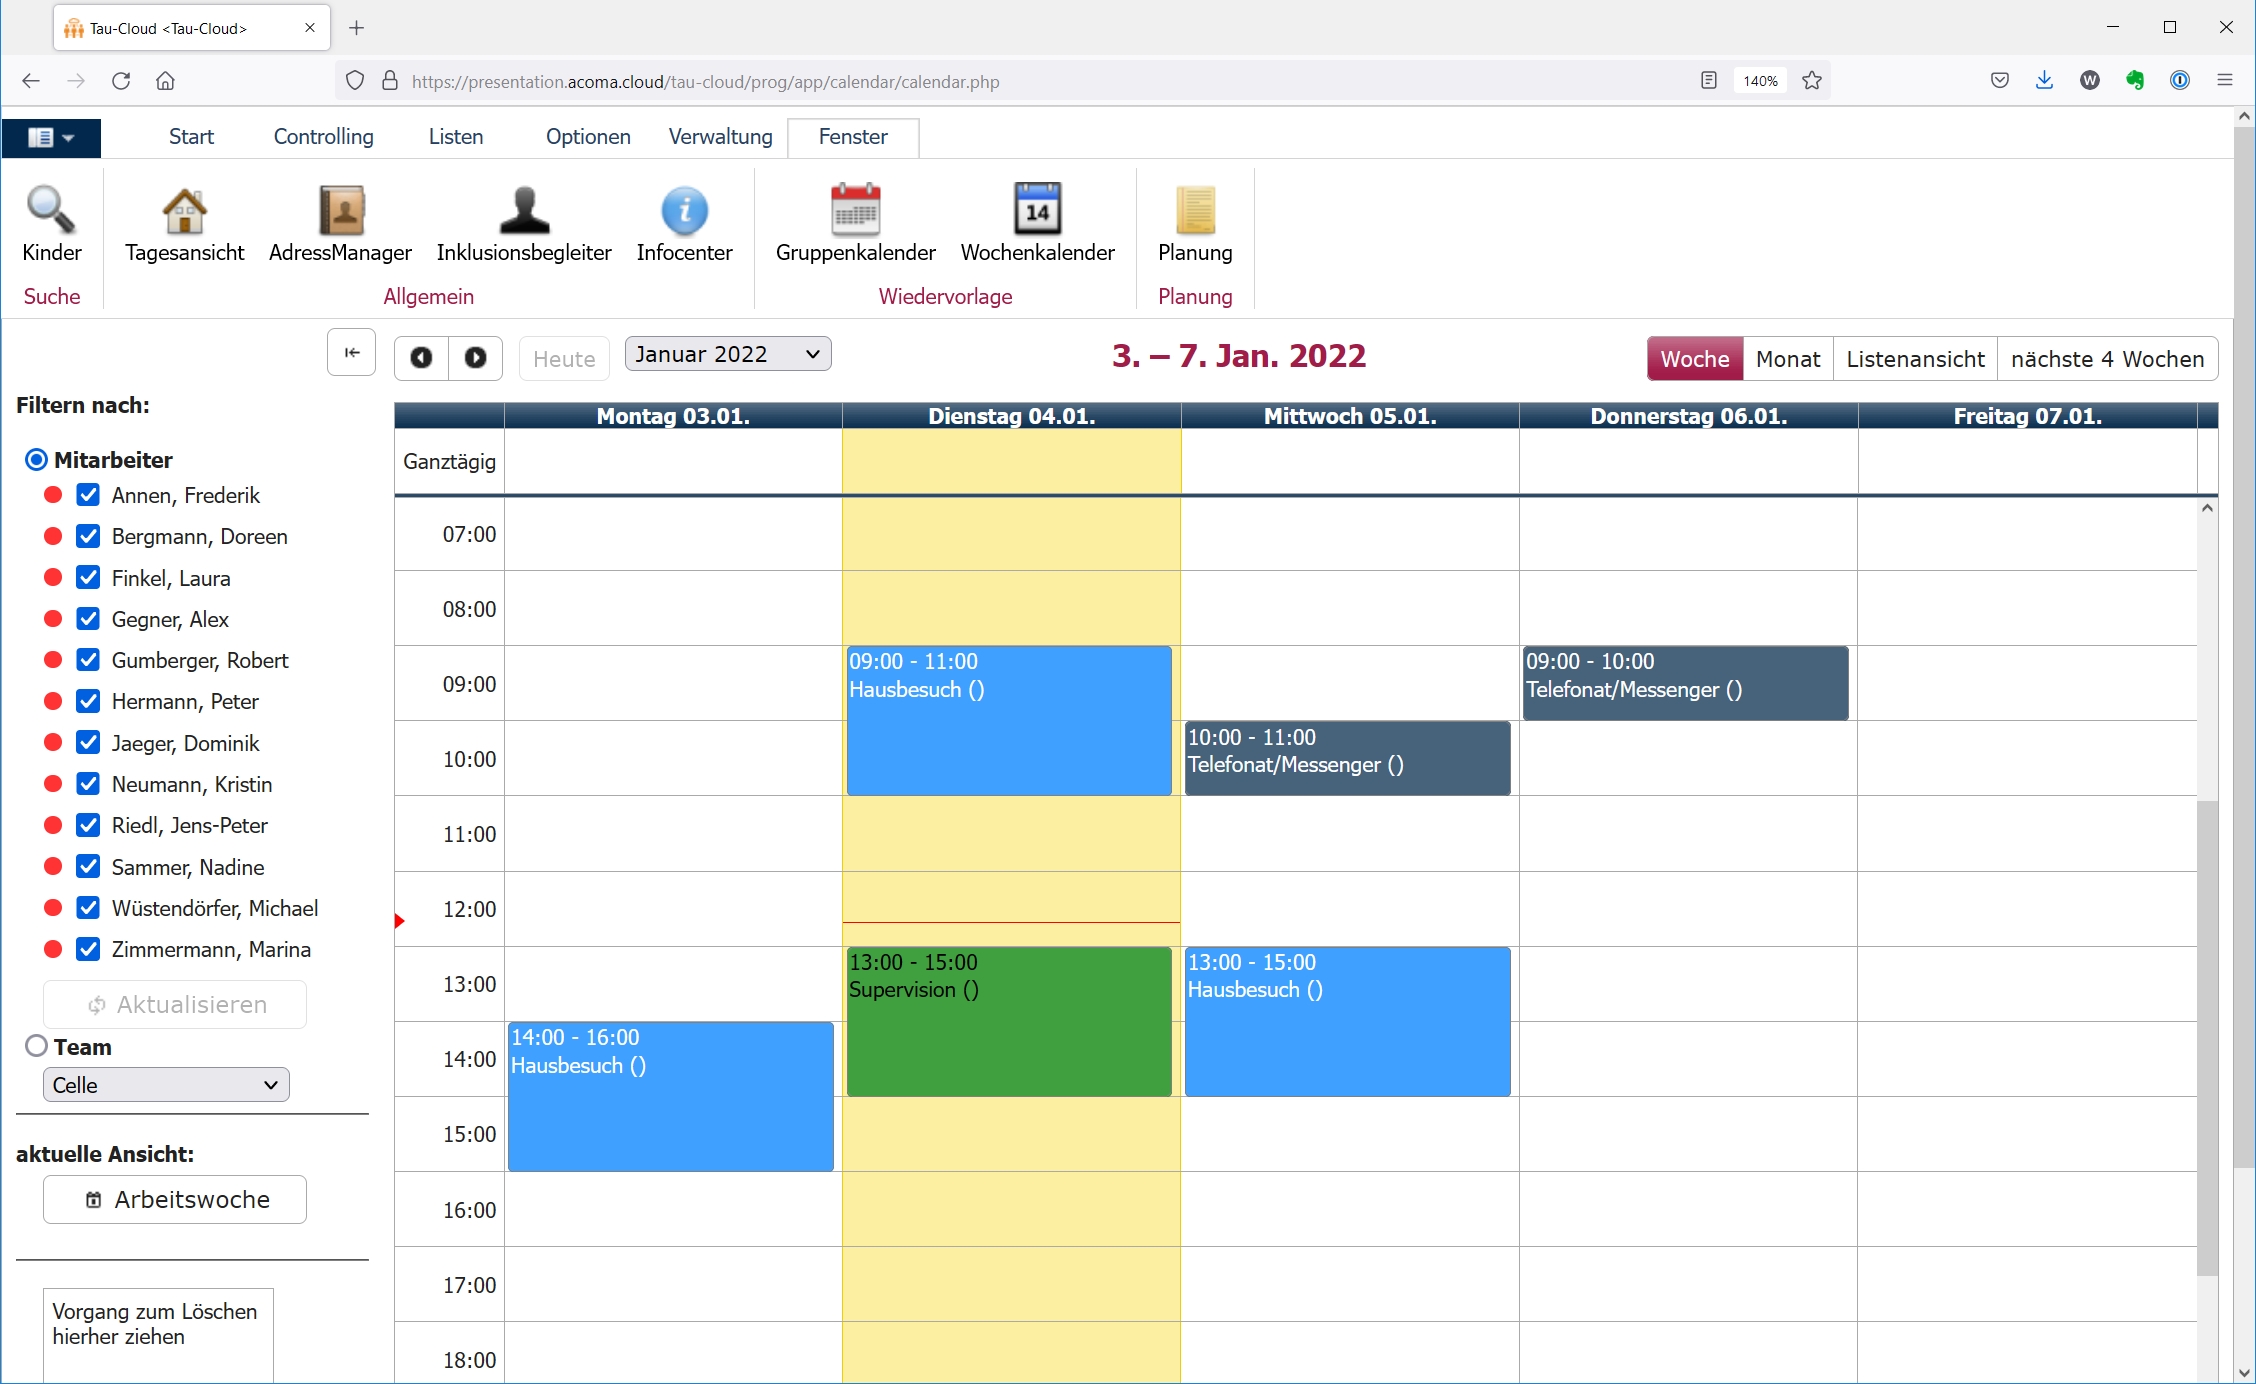
Task: Open the Gruppenkalender calendar icon
Action: [855, 211]
